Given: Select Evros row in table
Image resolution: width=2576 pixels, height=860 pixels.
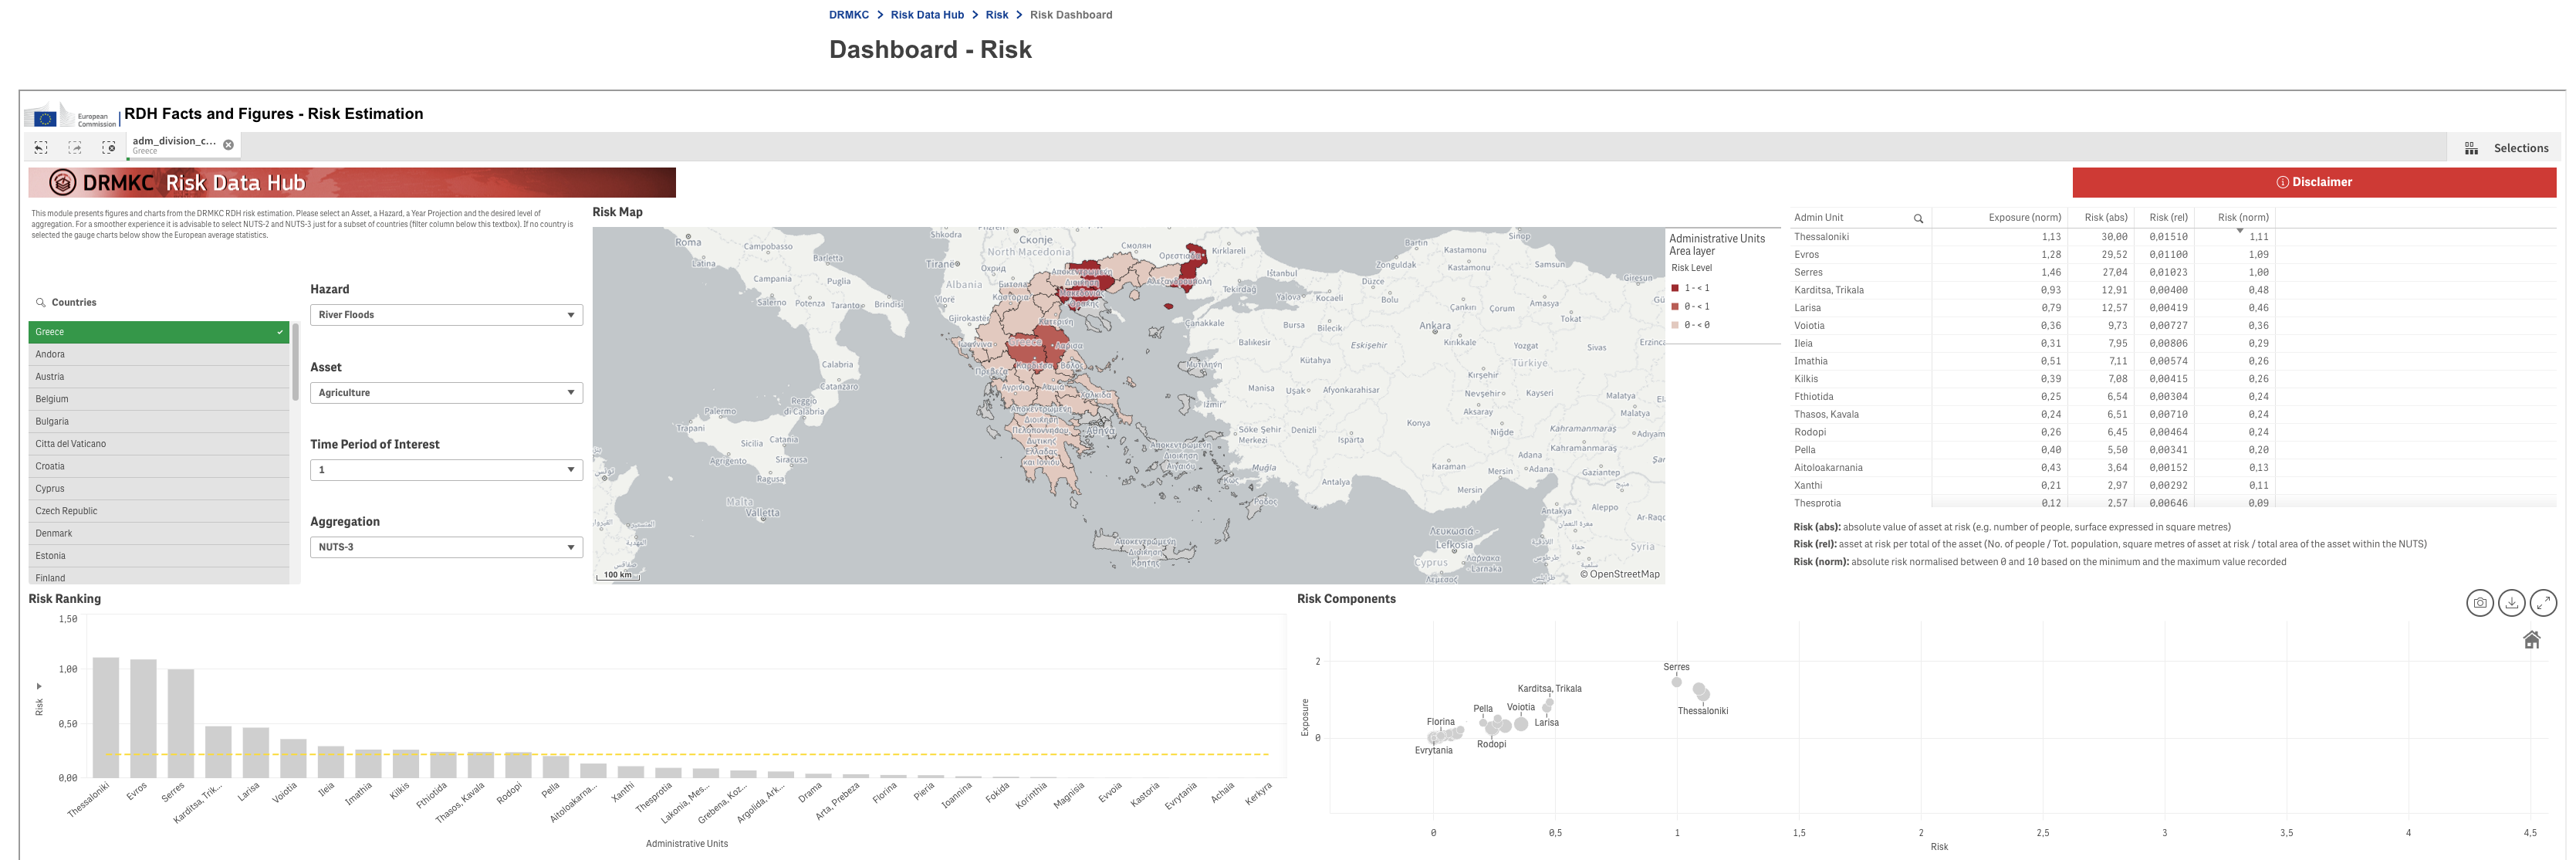Looking at the screenshot, I should pos(2172,255).
